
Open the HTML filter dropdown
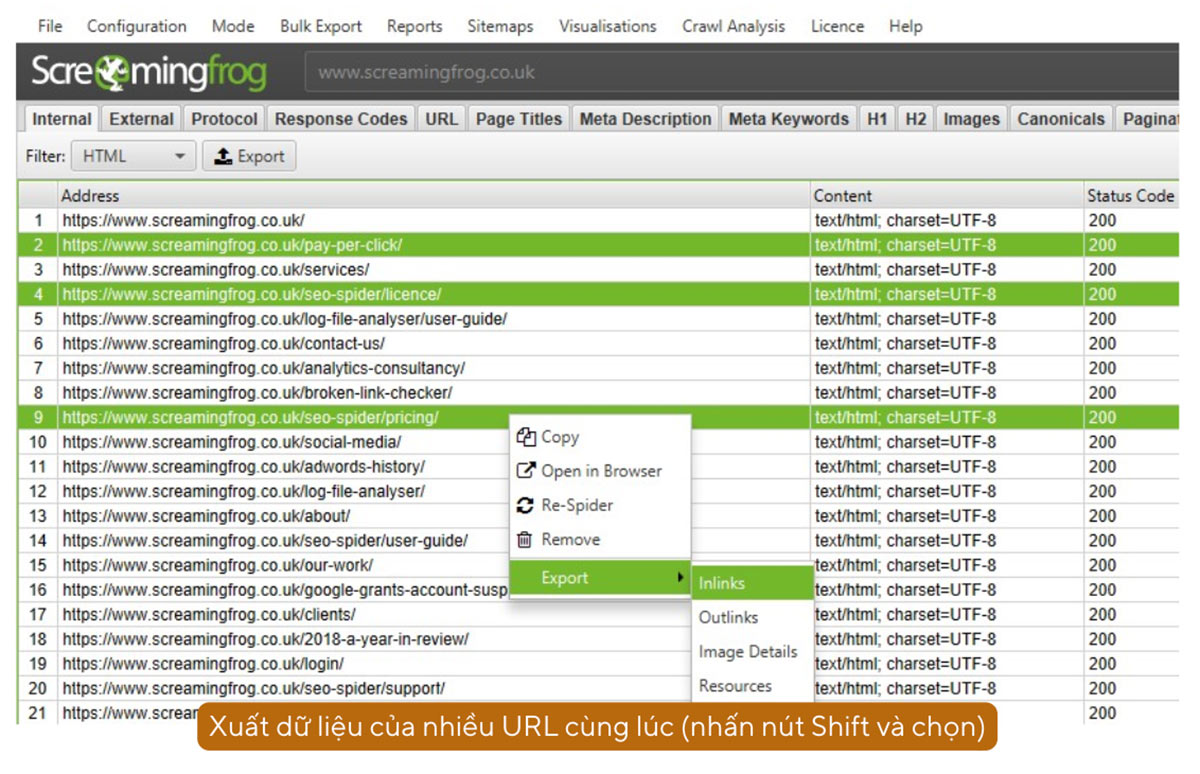[x=134, y=156]
